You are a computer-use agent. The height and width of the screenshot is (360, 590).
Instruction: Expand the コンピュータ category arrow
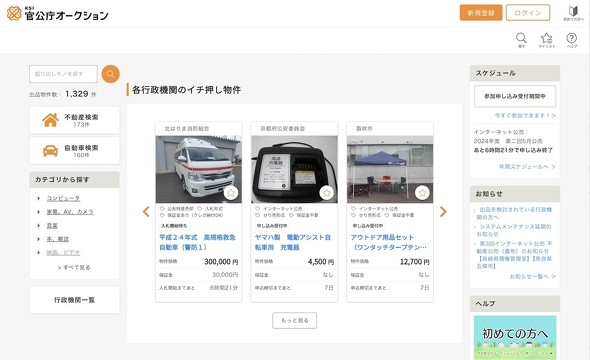tap(39, 198)
